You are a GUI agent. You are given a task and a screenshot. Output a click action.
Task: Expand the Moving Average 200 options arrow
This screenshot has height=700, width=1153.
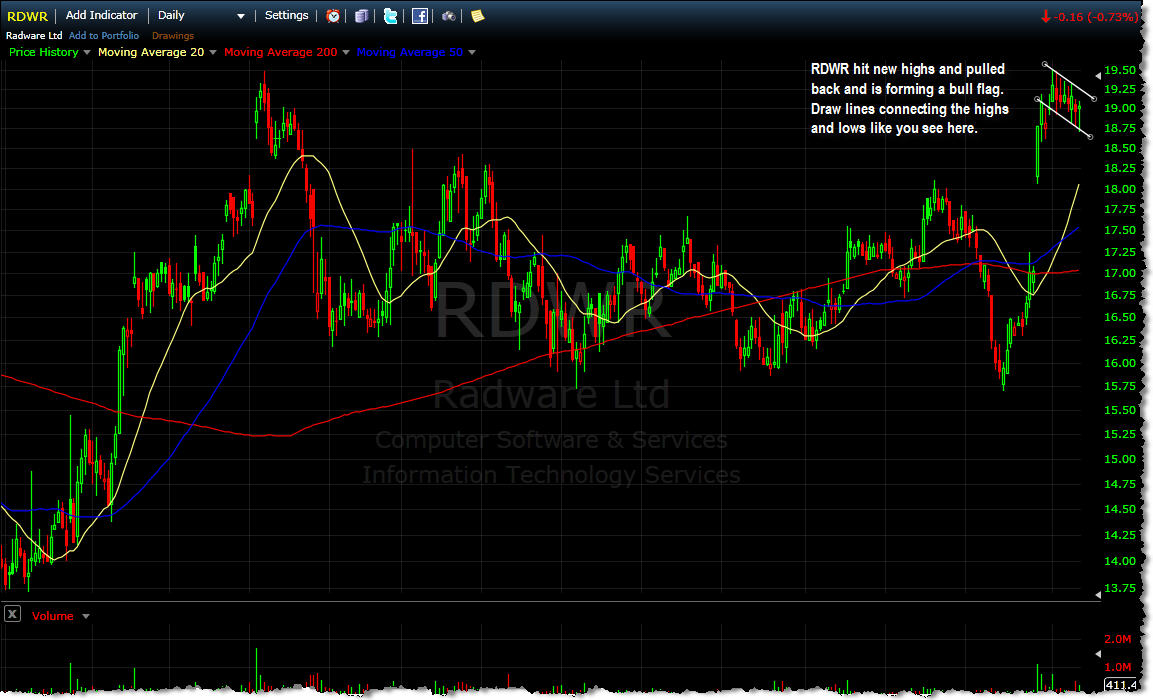(x=346, y=52)
